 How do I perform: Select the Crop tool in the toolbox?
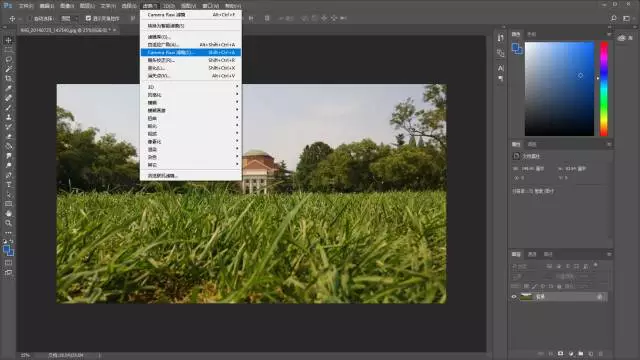pyautogui.click(x=8, y=78)
